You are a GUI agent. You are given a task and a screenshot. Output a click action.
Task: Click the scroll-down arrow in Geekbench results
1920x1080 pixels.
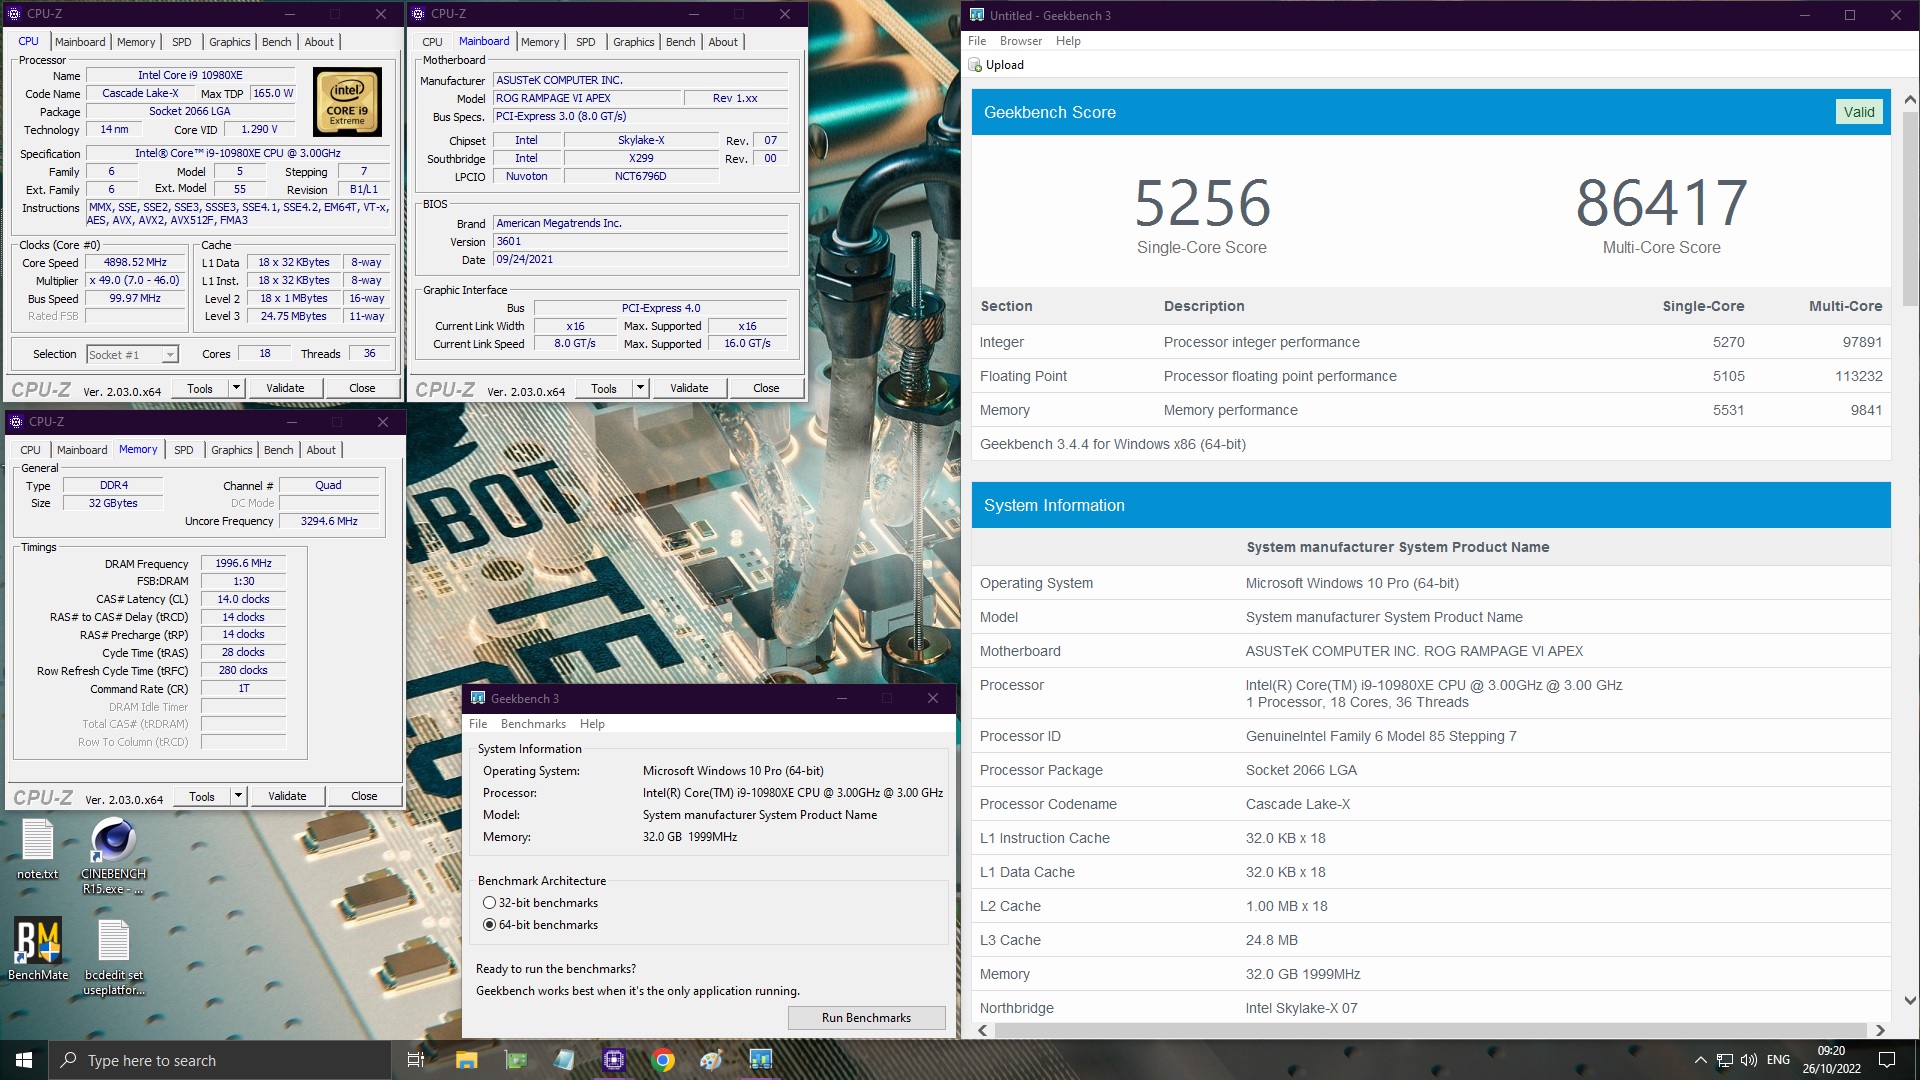pyautogui.click(x=1909, y=1001)
